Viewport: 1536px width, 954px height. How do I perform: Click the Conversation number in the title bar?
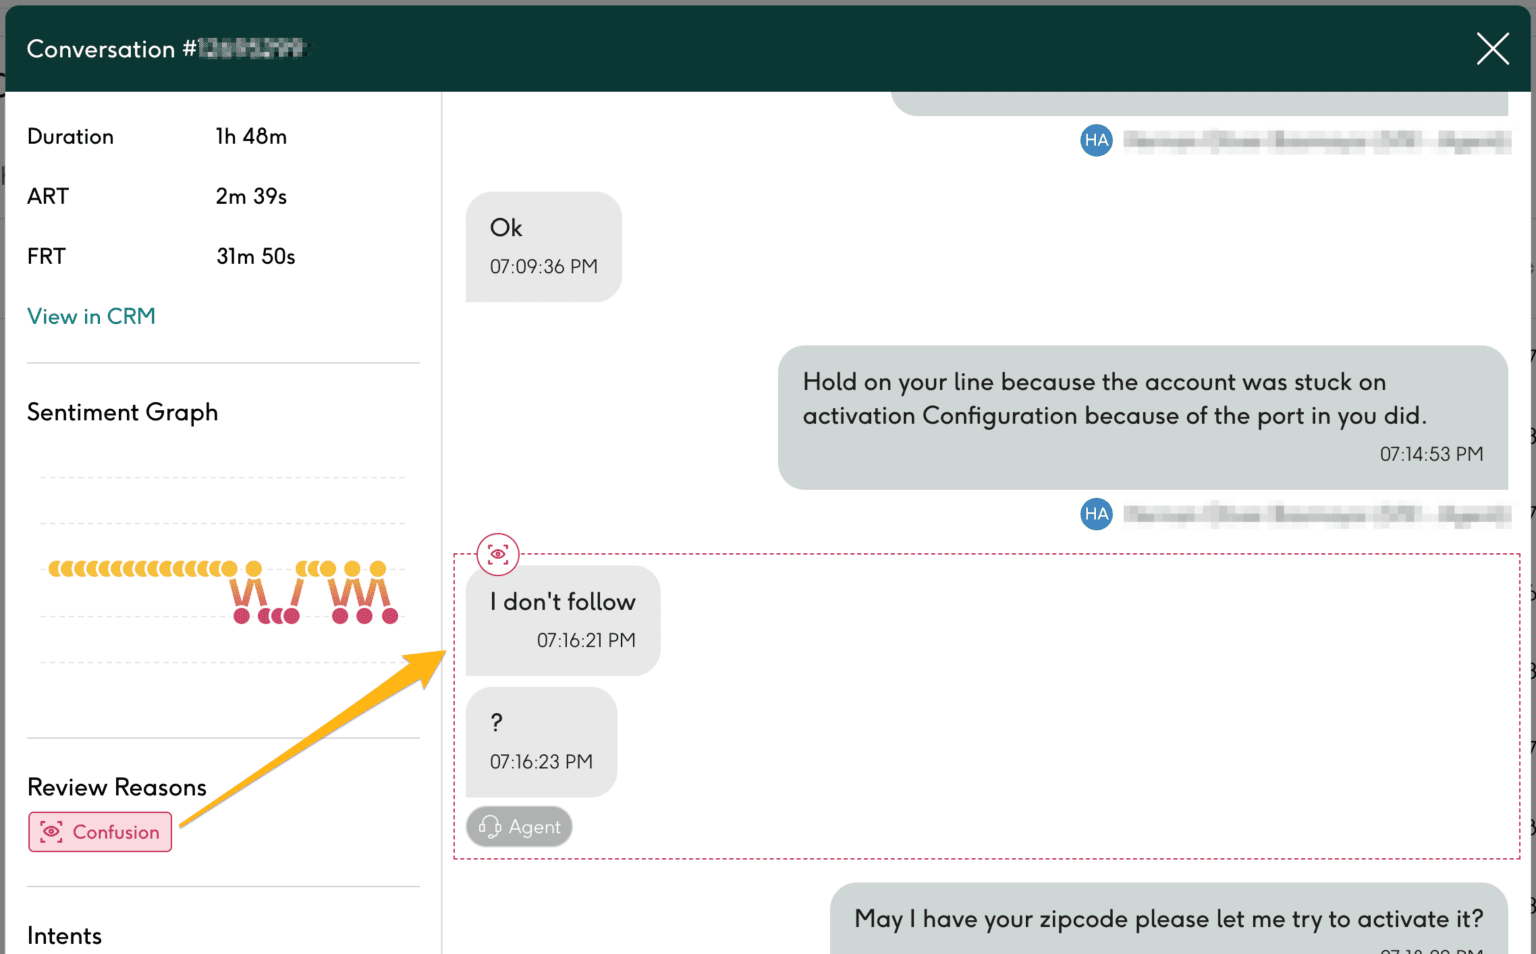[165, 49]
